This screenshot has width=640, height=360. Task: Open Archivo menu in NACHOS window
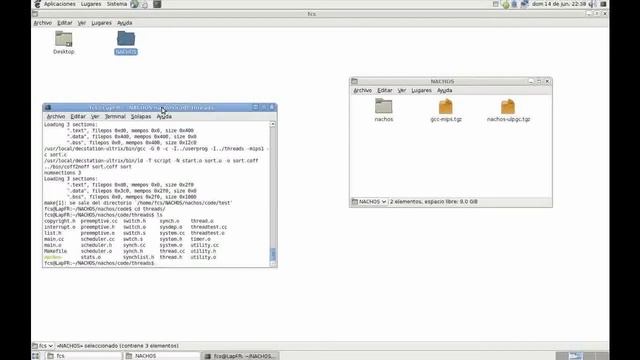[x=362, y=90]
